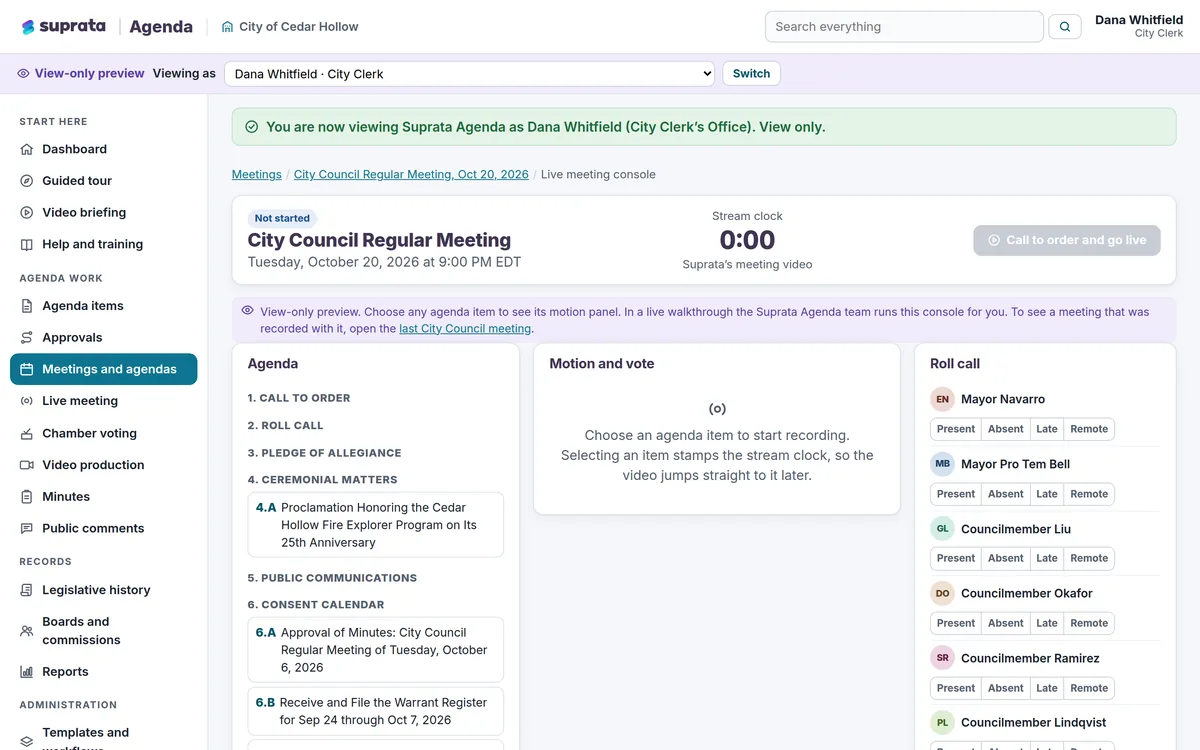Mark Councilmember Liu as Remote

click(x=1089, y=558)
